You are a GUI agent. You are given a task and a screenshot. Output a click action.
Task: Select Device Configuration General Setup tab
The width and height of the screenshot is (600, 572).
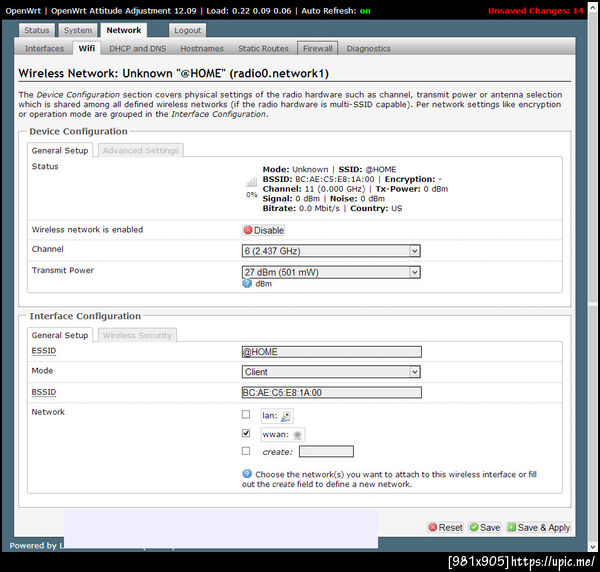point(60,150)
